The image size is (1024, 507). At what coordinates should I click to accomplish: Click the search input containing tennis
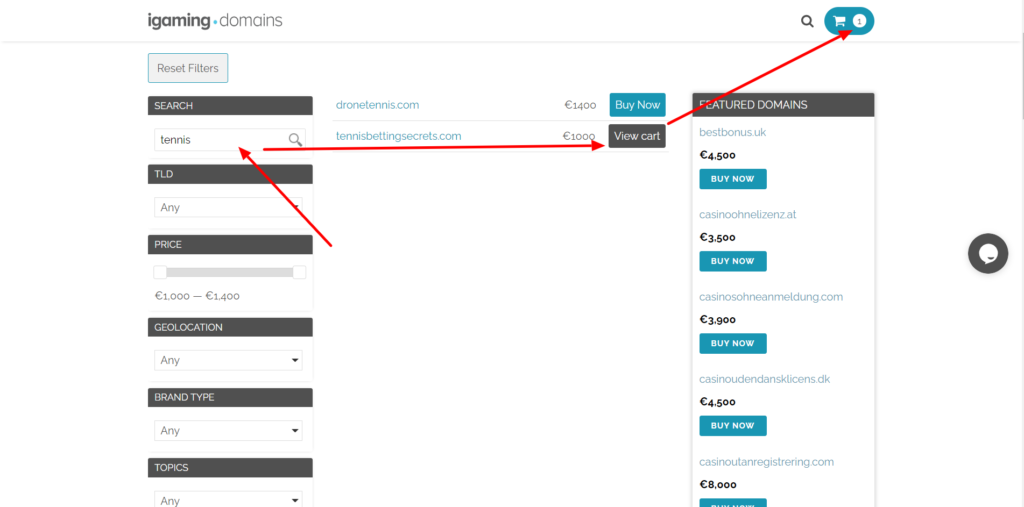click(220, 140)
